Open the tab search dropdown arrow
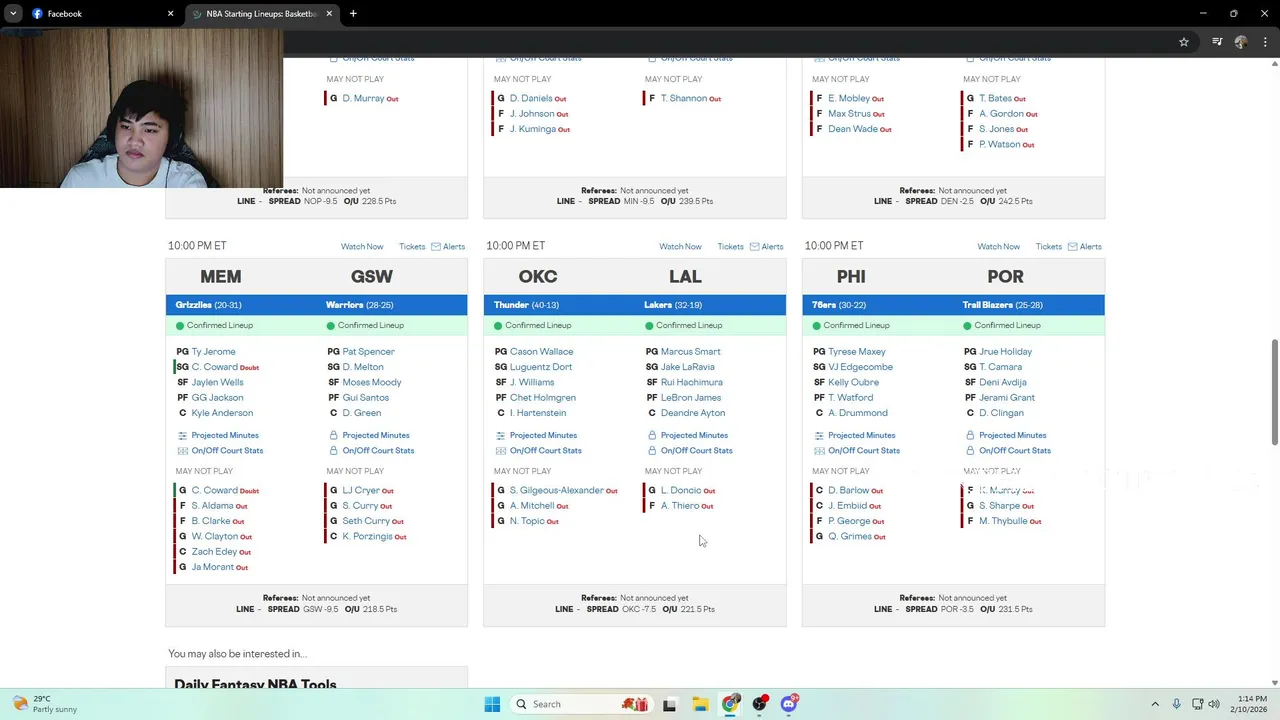This screenshot has height=720, width=1280. (x=13, y=14)
